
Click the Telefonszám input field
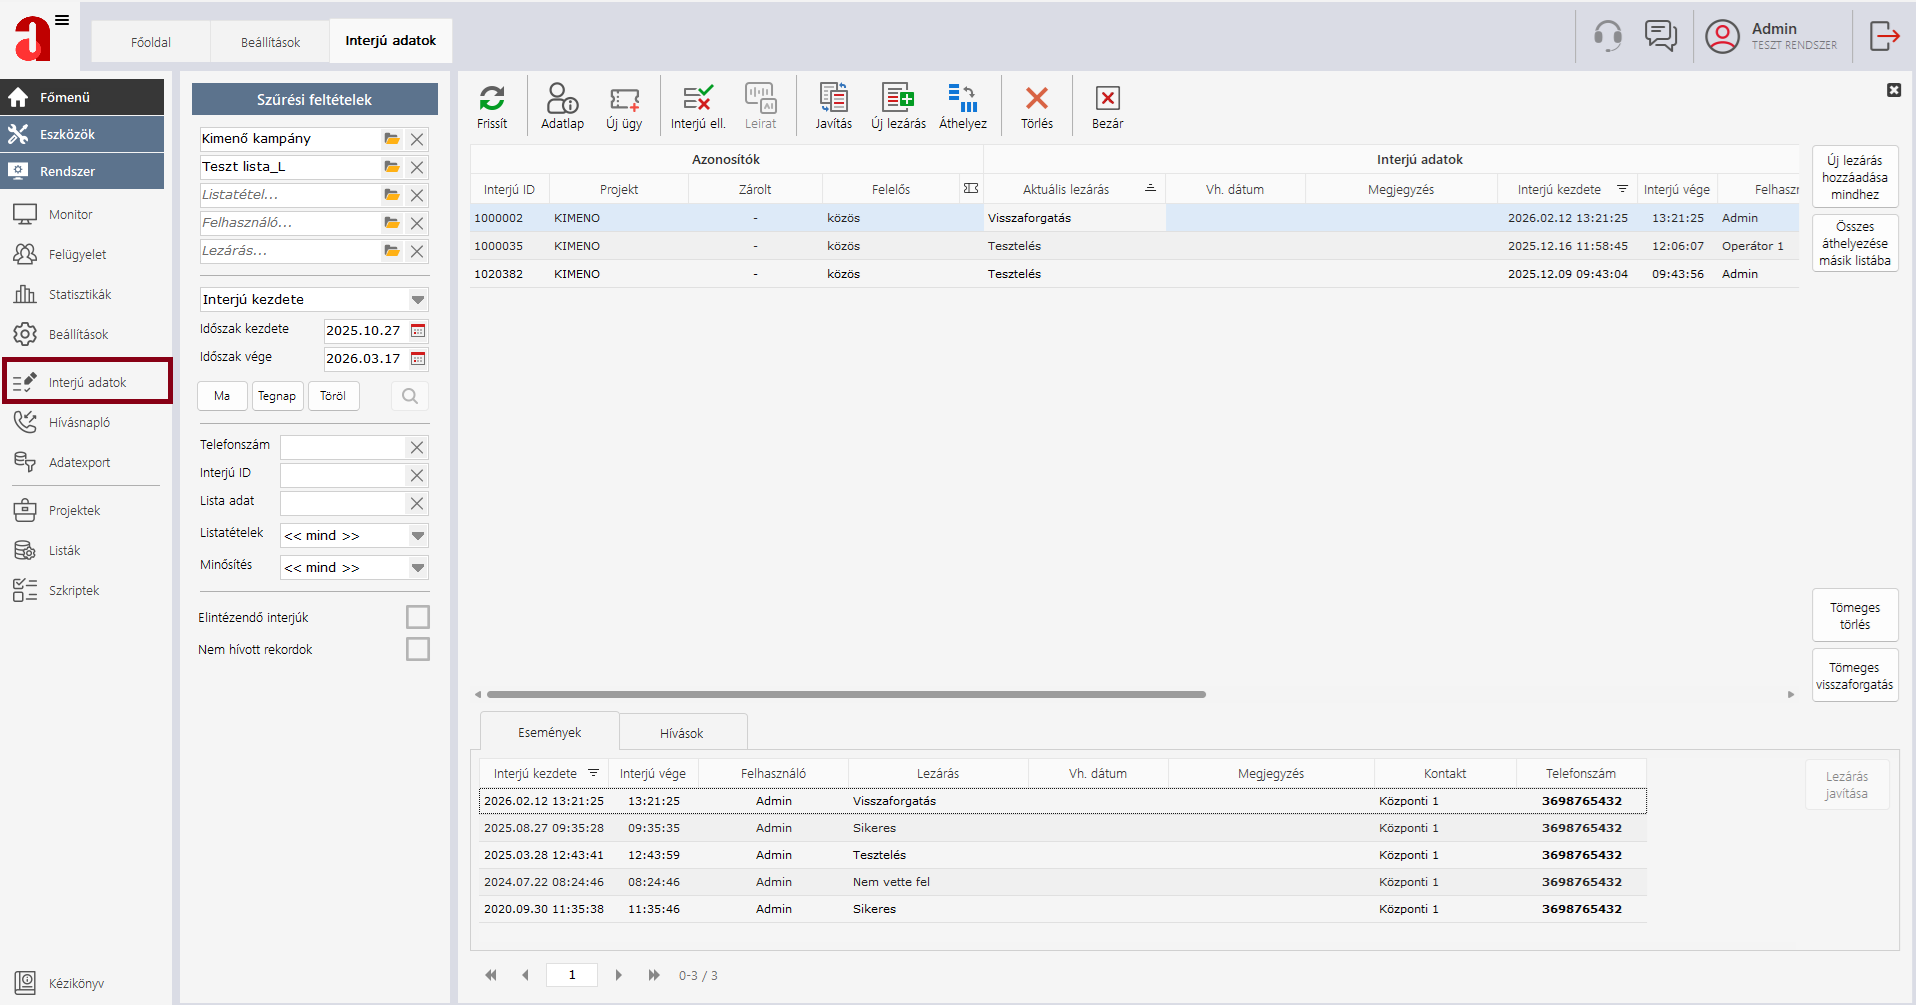coord(343,447)
